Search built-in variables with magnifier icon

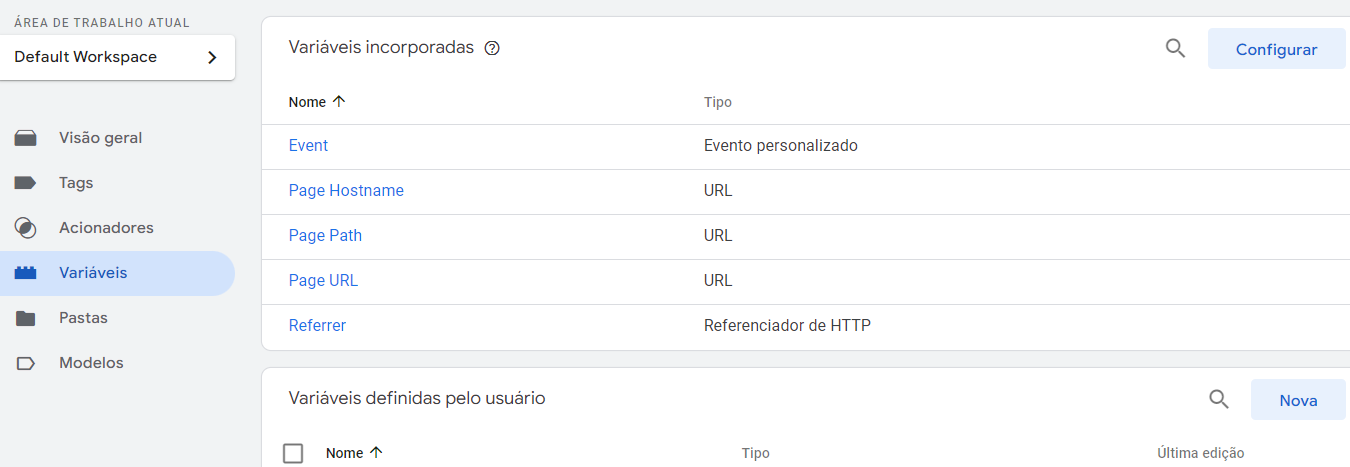coord(1175,48)
